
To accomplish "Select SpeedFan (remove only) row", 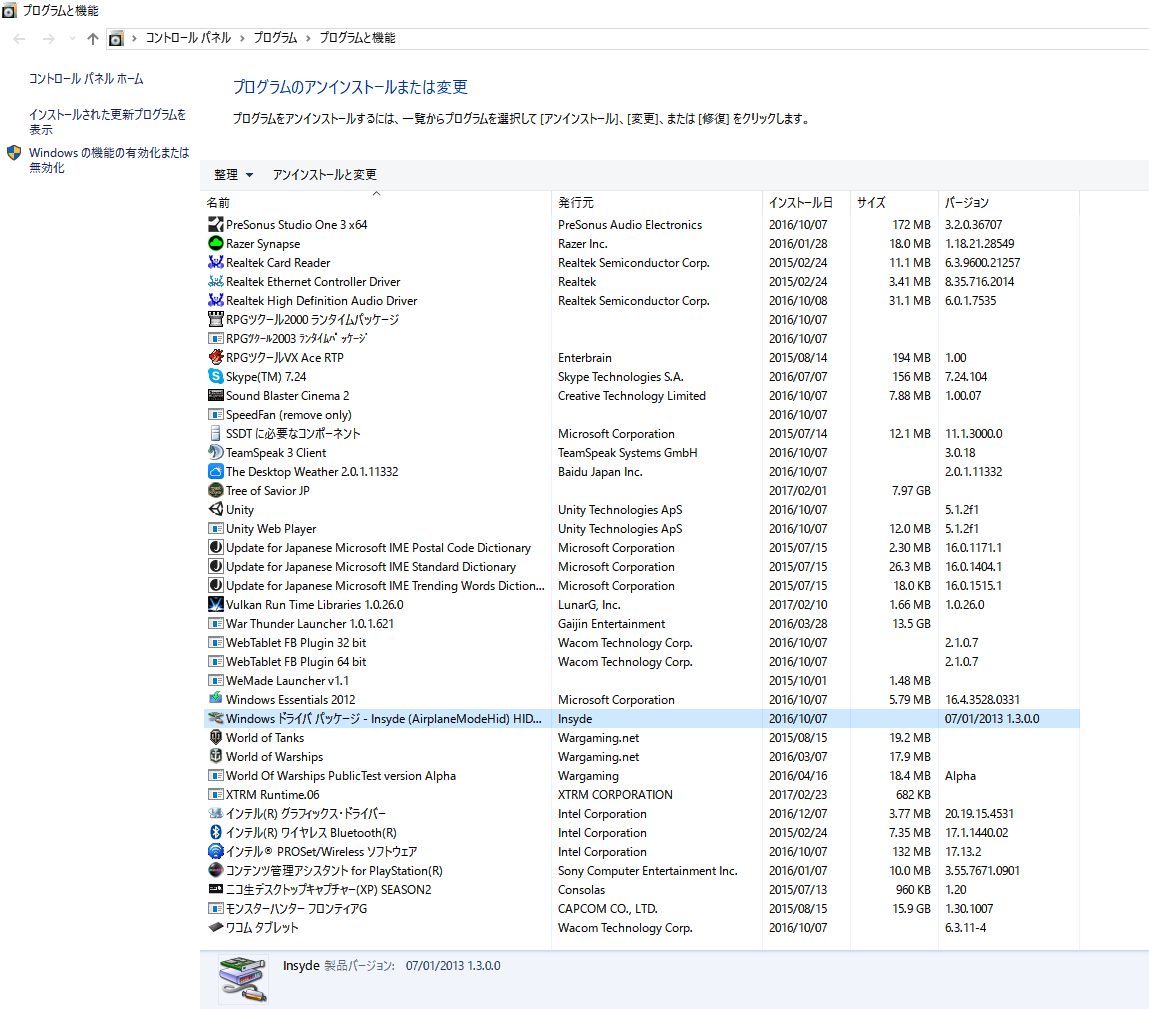I will pos(641,415).
